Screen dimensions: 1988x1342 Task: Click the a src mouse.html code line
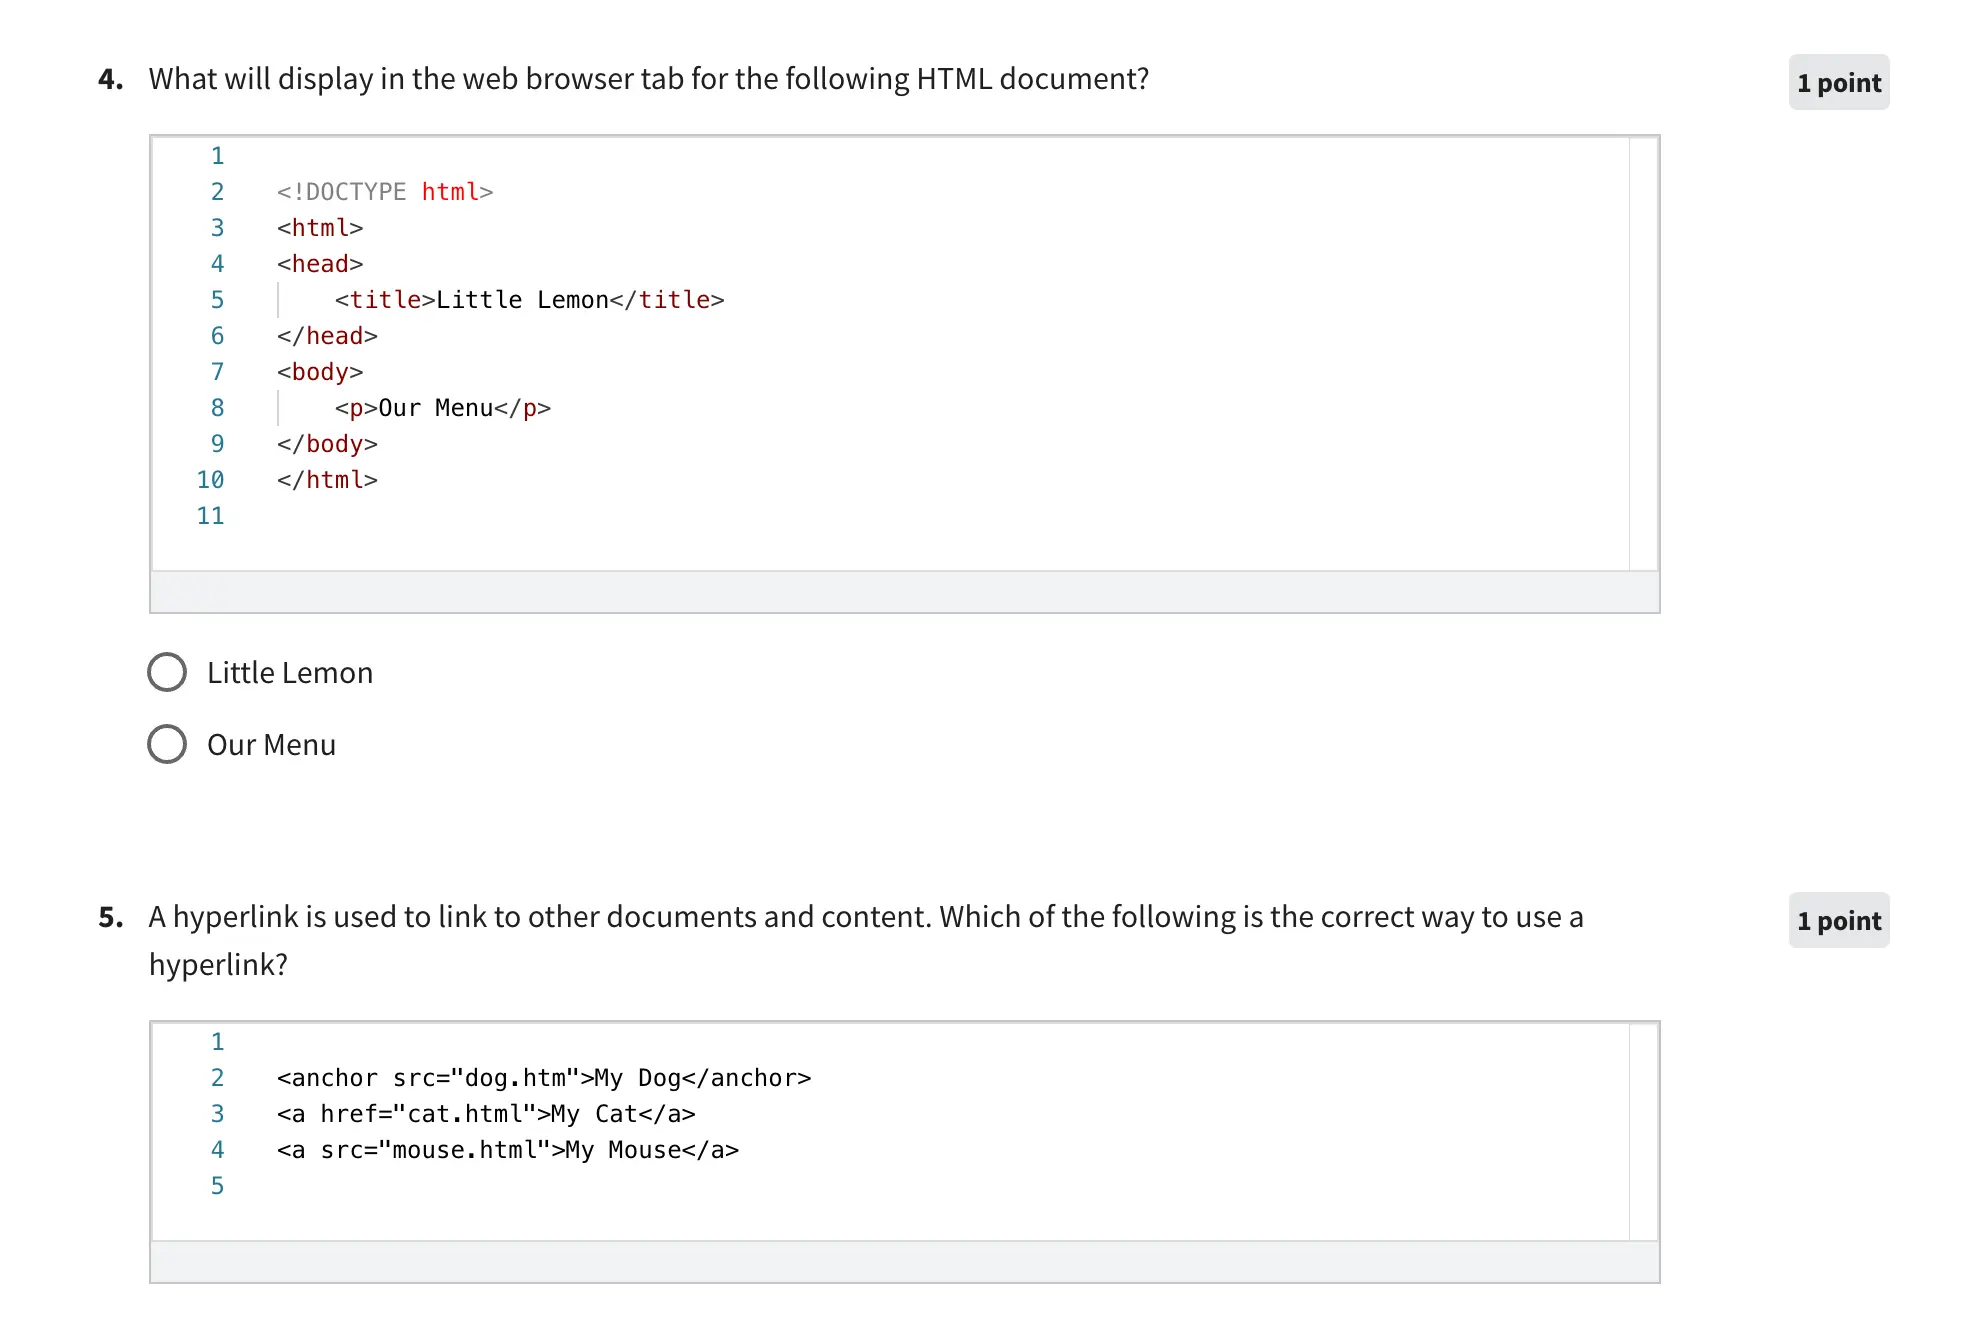[x=508, y=1150]
